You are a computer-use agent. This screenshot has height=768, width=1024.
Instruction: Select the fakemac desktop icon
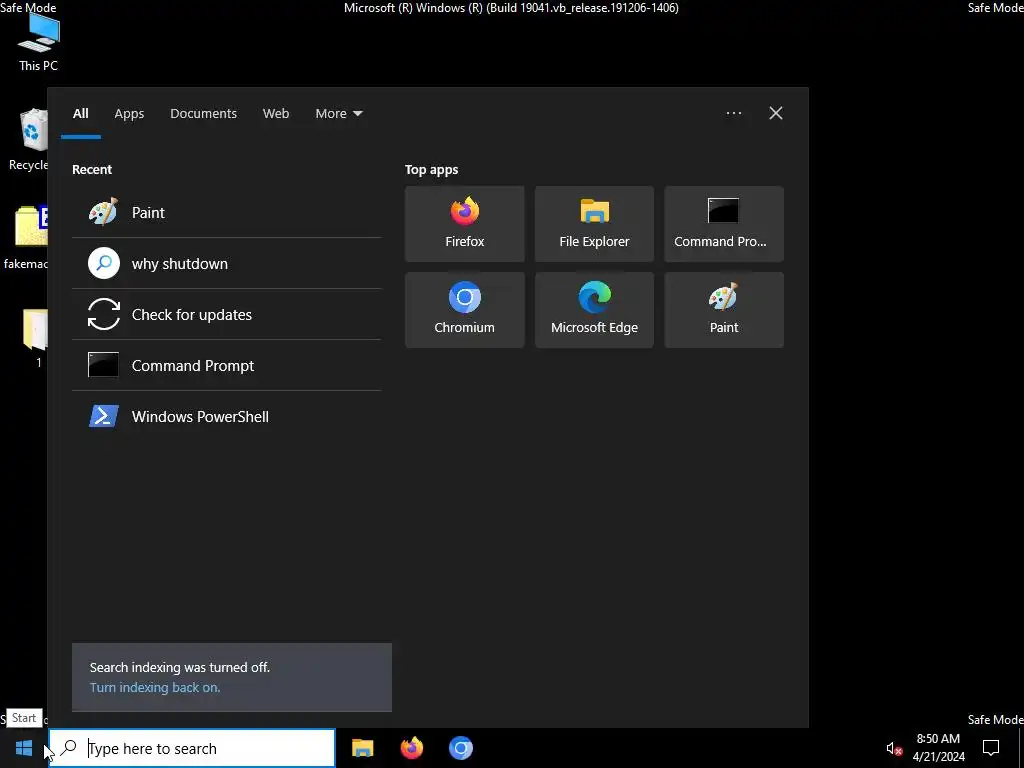26,238
